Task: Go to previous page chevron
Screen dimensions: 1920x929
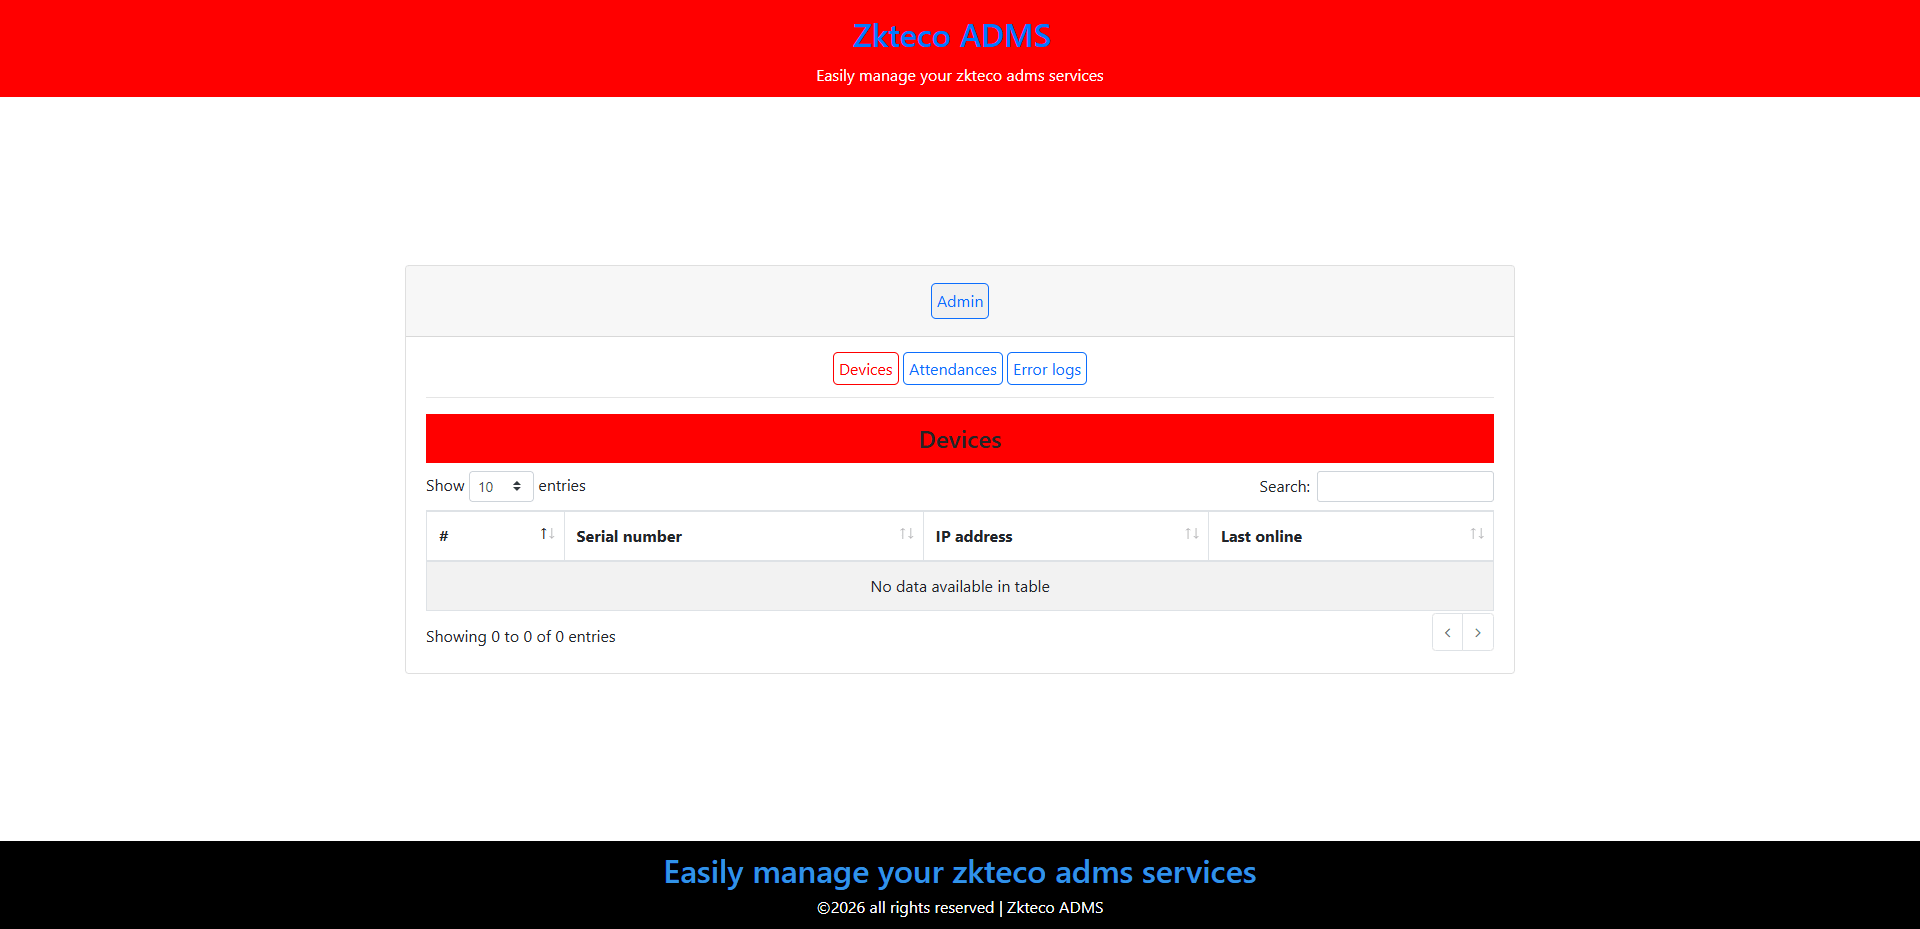Action: (1447, 633)
